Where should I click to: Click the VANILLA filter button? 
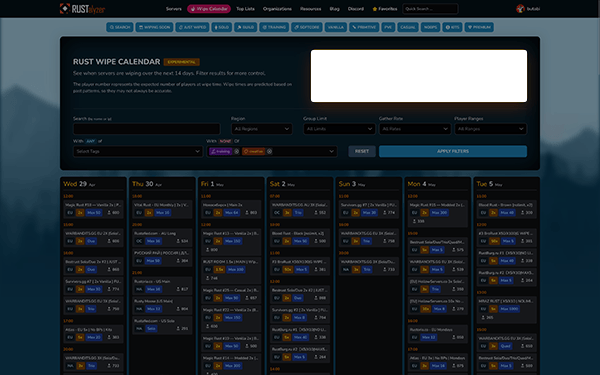[336, 27]
